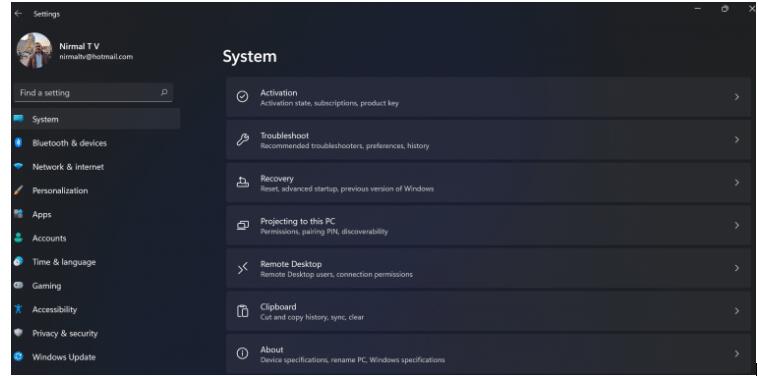
Task: Click the Remote Desktop arrows icon
Action: pyautogui.click(x=242, y=268)
